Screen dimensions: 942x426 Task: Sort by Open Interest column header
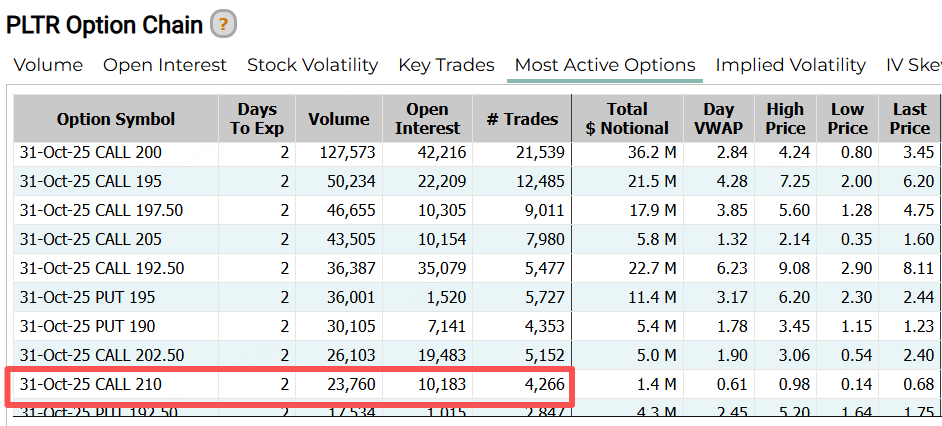click(427, 119)
